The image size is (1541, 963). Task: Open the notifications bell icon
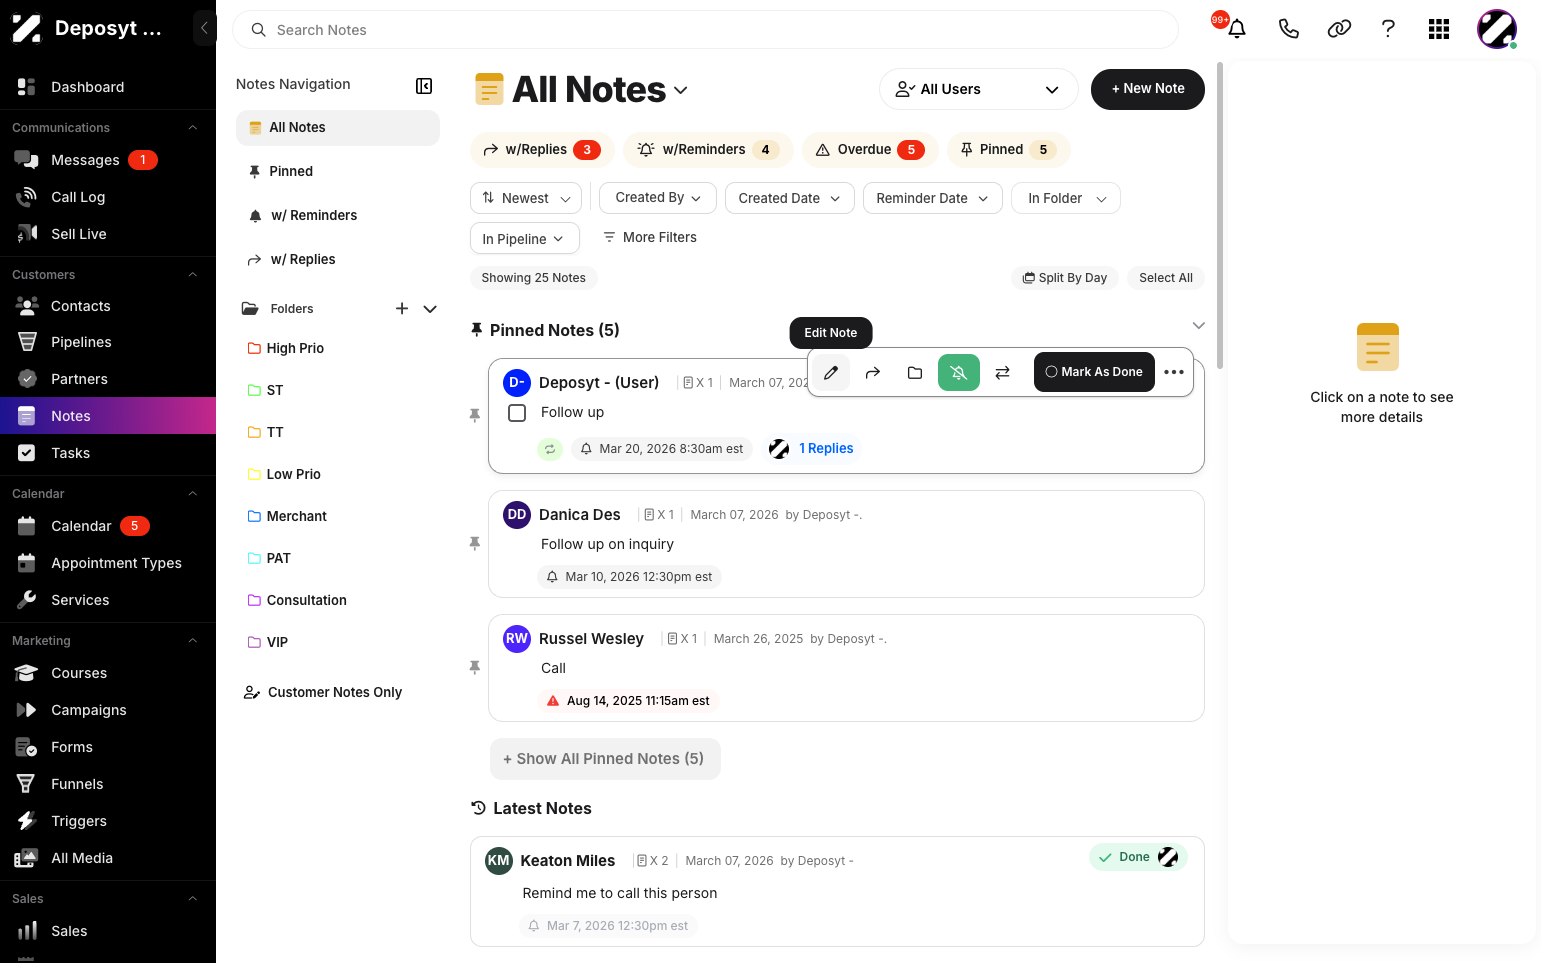click(1237, 29)
